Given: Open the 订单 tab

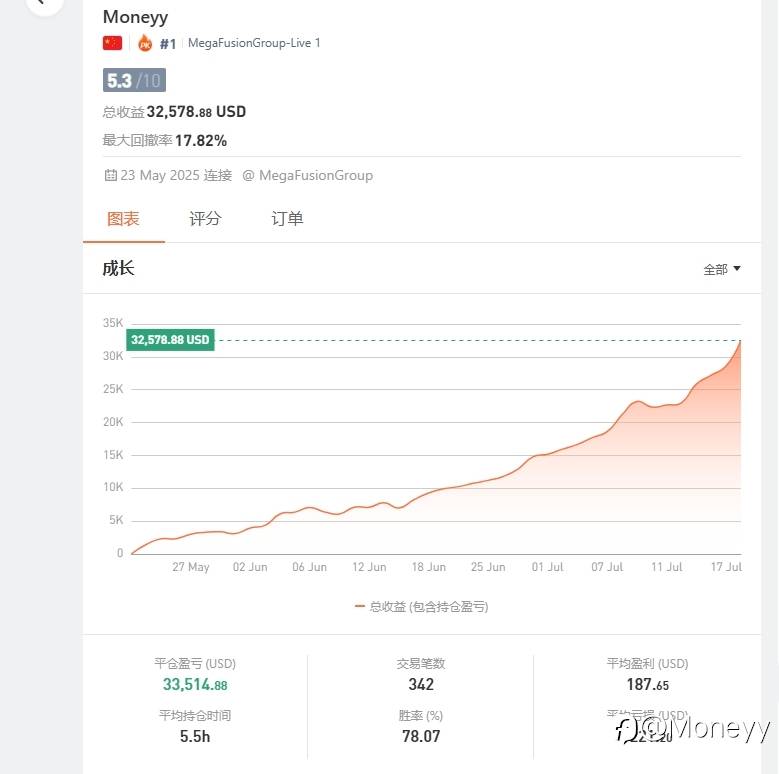Looking at the screenshot, I should tap(287, 219).
